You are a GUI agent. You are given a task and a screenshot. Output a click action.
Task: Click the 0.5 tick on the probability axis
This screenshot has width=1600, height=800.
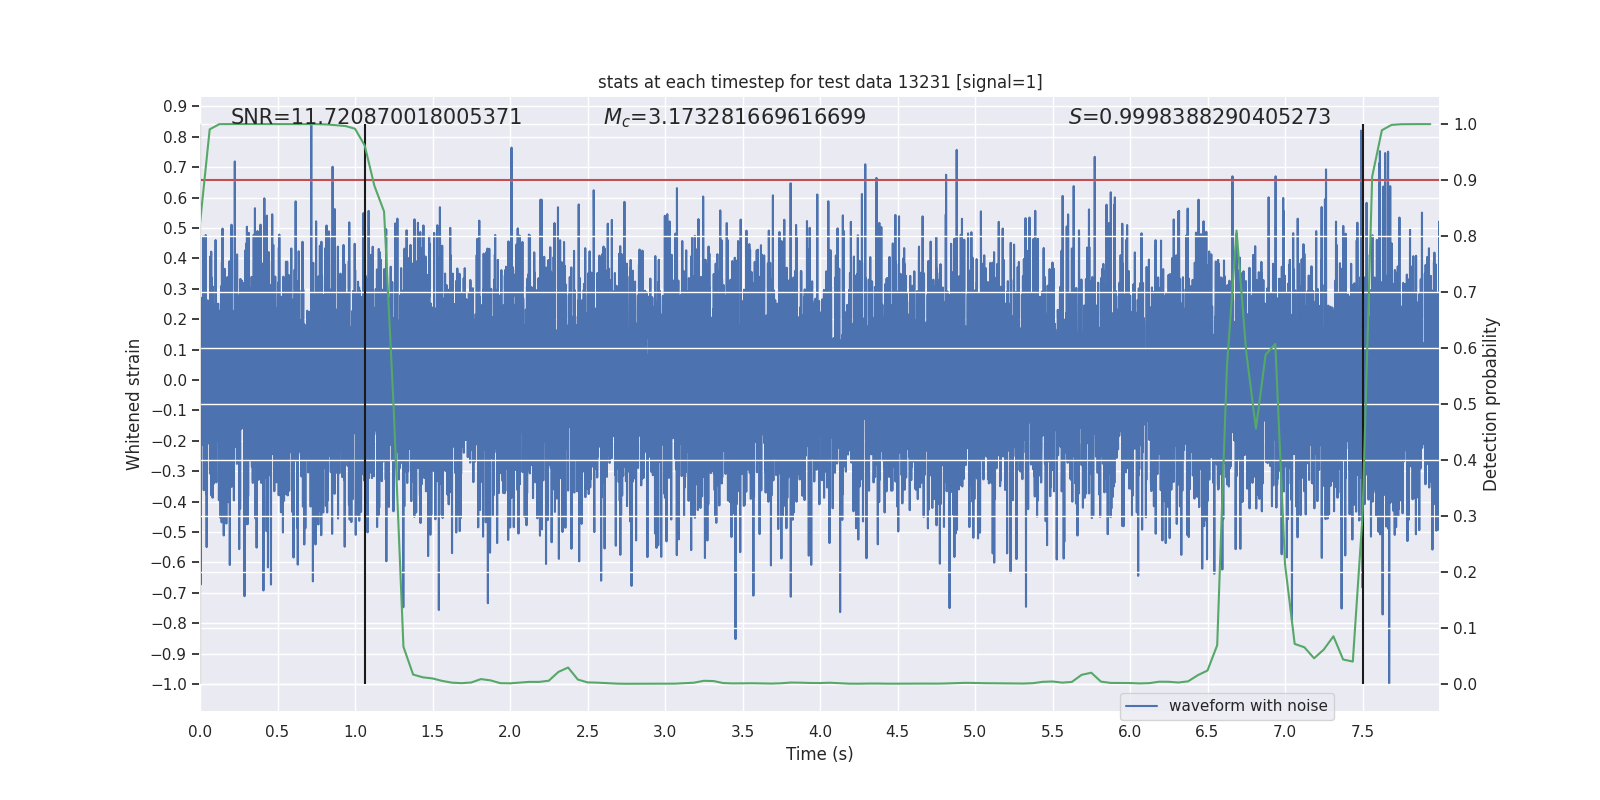(1465, 404)
